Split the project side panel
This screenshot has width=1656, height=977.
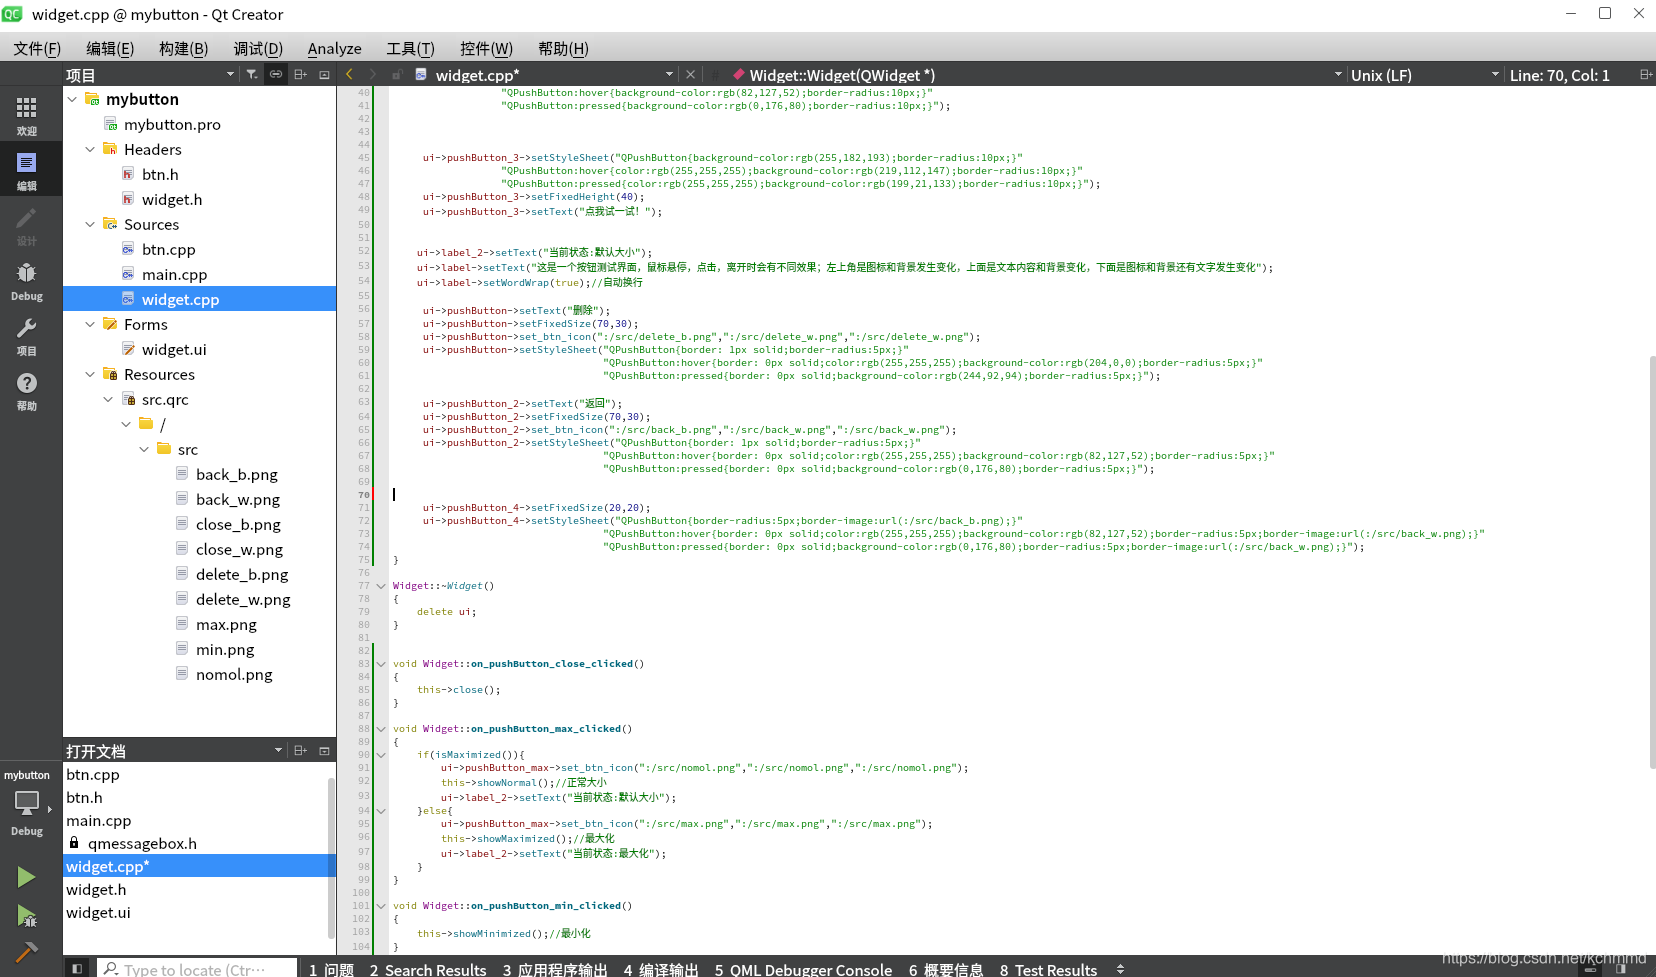[x=300, y=75]
